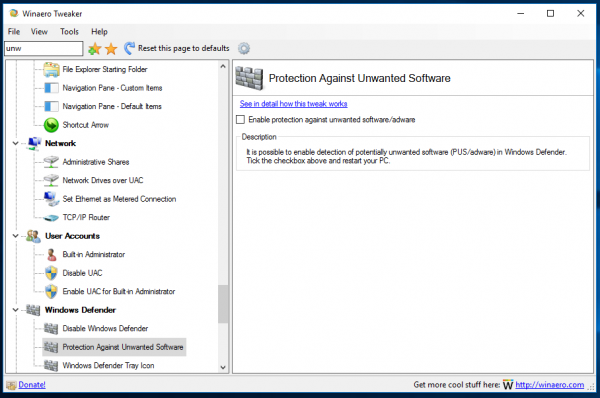Open the File menu
The image size is (600, 398).
pos(14,32)
